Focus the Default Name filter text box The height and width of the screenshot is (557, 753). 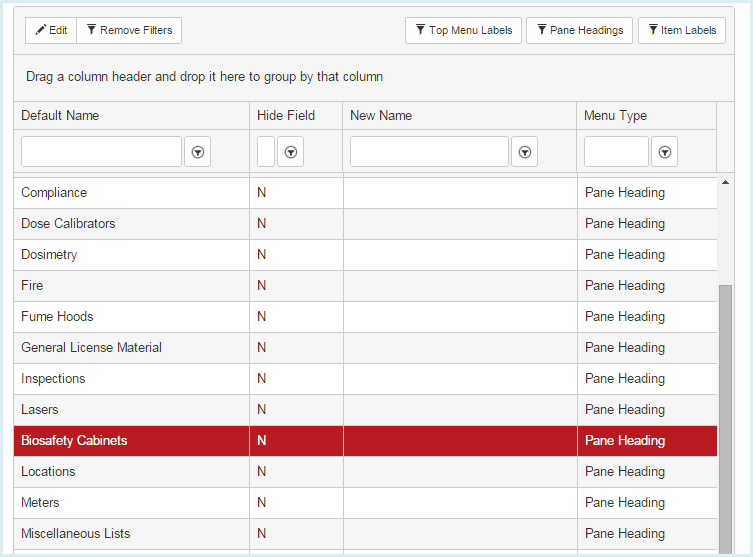[x=101, y=152]
